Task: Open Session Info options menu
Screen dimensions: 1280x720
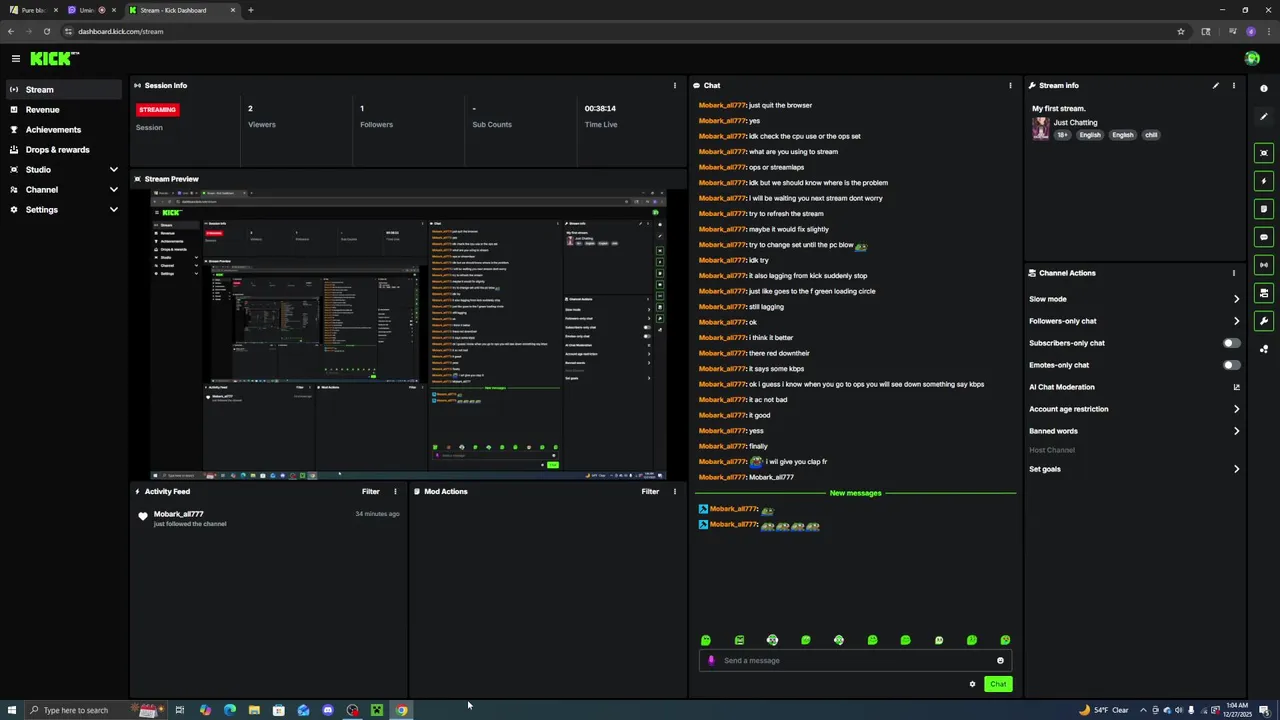Action: tap(674, 86)
